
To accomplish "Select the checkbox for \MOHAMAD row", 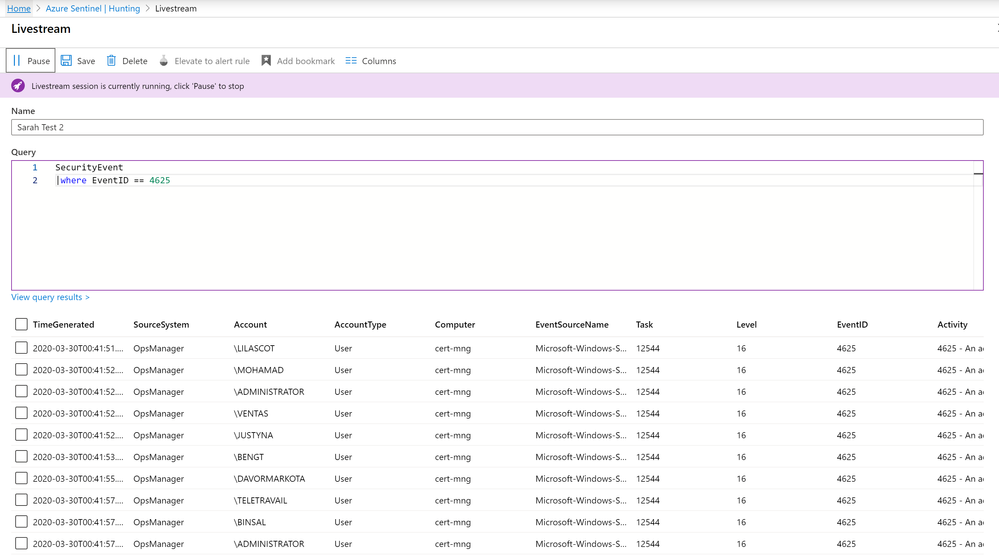I will [x=21, y=370].
